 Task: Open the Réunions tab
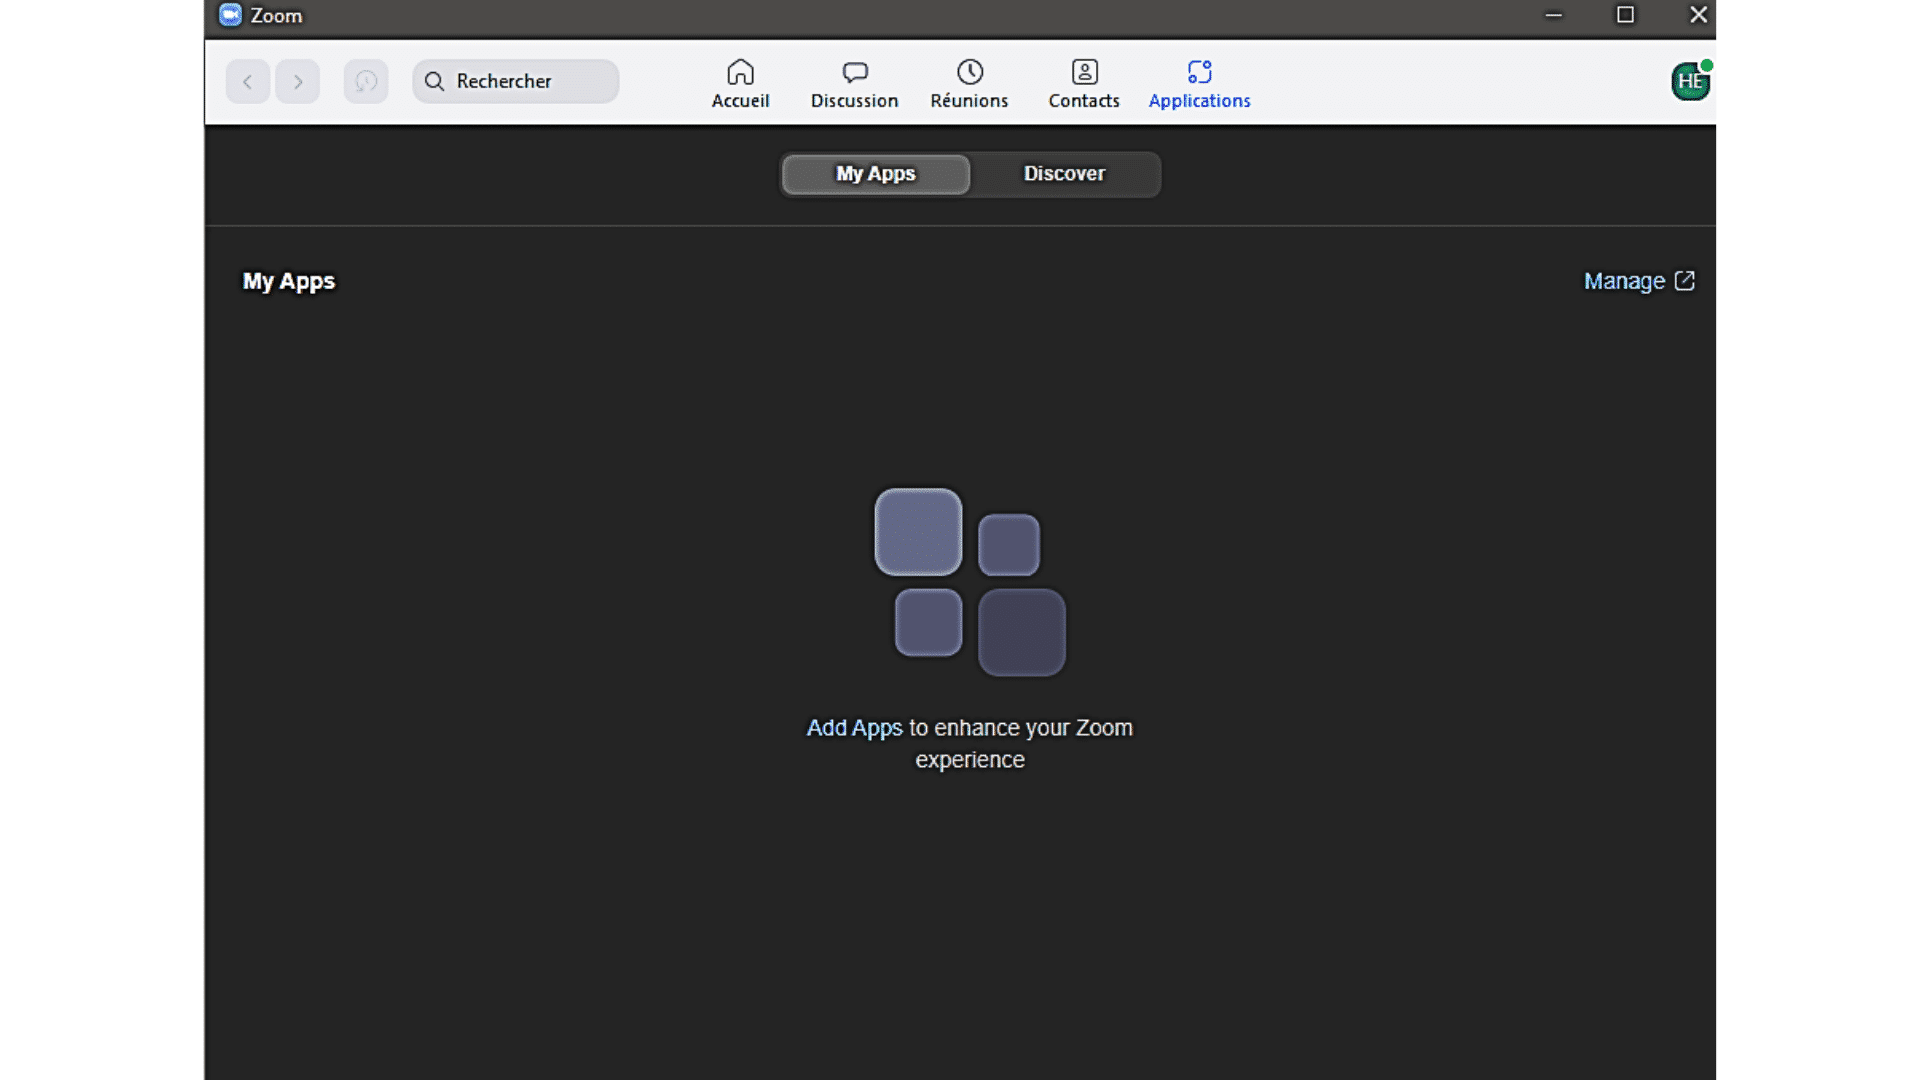[x=969, y=84]
